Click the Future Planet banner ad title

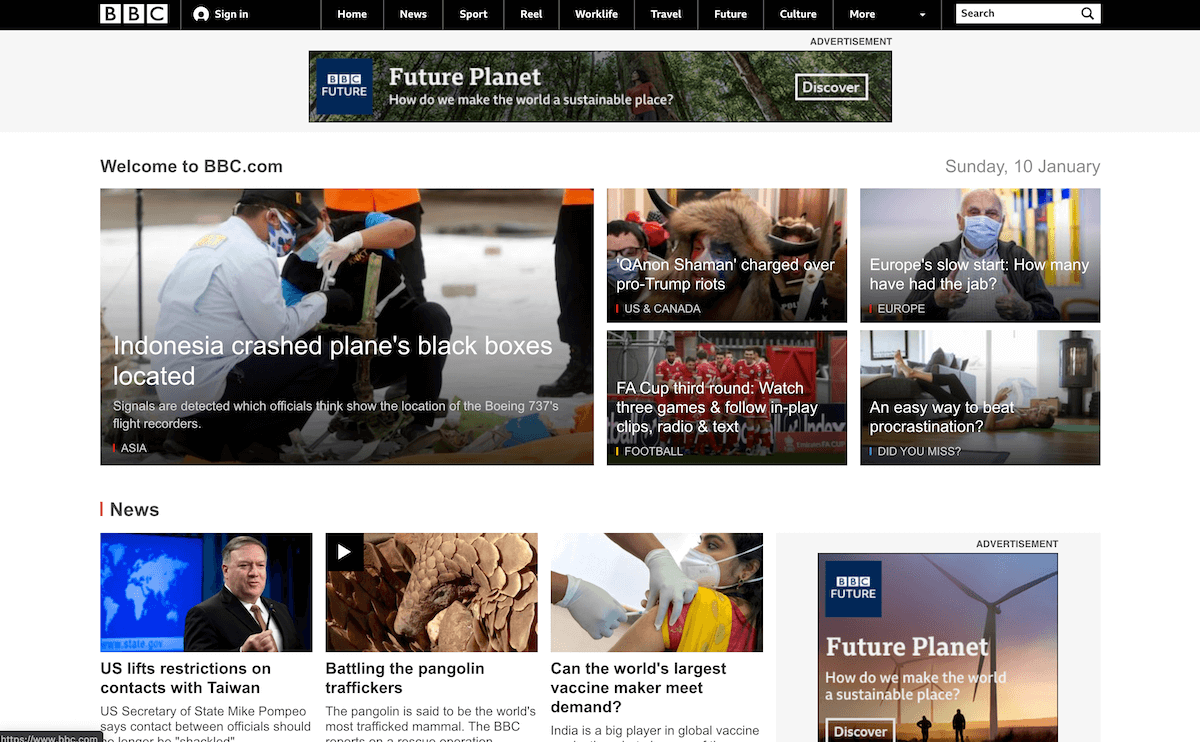pyautogui.click(x=464, y=77)
